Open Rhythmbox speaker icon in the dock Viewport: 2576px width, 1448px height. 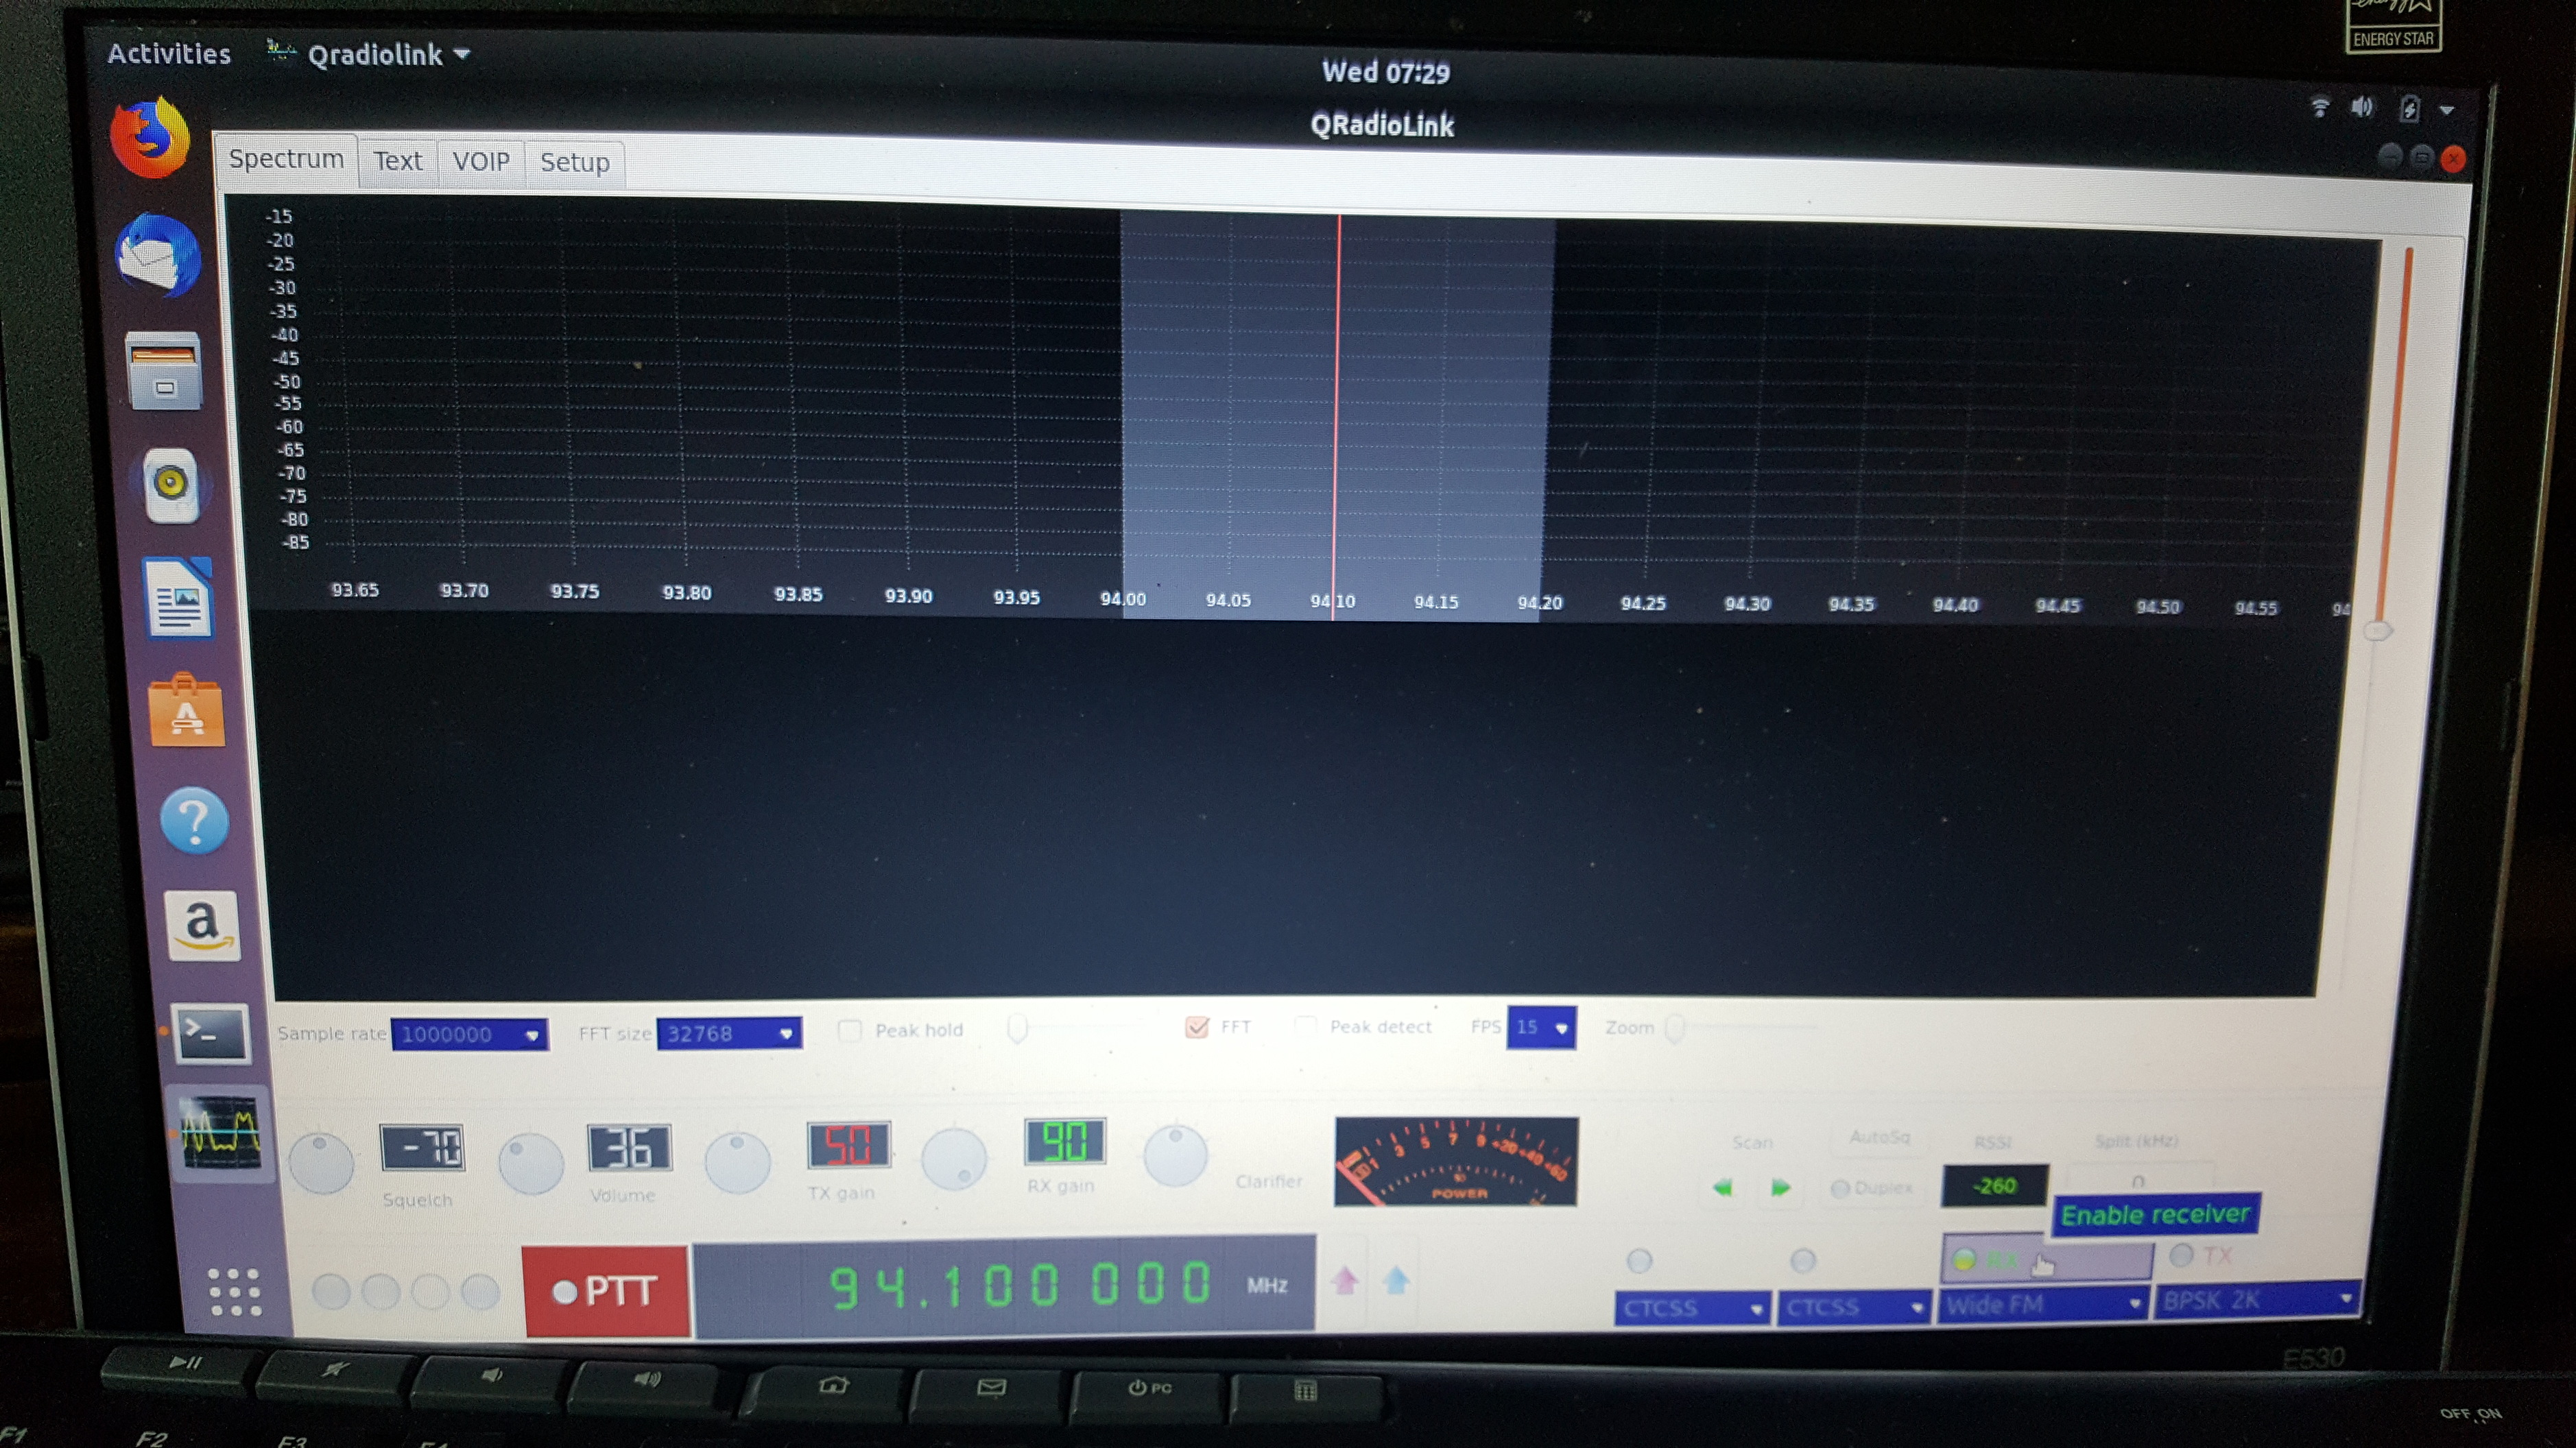[x=171, y=485]
